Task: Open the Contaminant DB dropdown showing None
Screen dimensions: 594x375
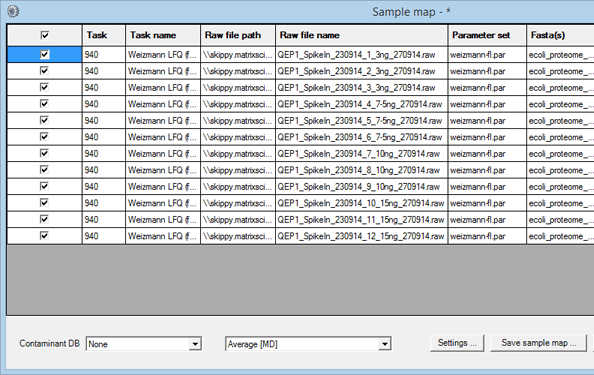Action: (x=144, y=344)
